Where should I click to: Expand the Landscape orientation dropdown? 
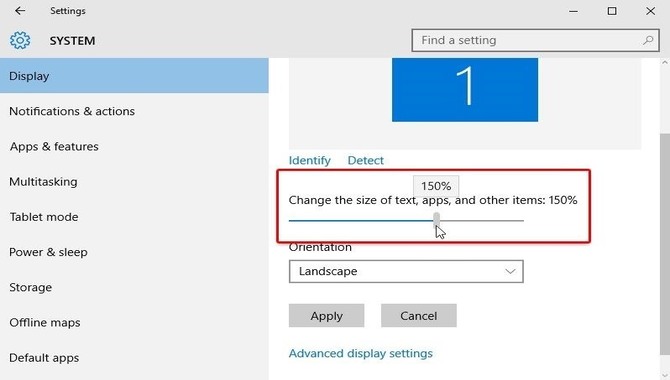[406, 271]
